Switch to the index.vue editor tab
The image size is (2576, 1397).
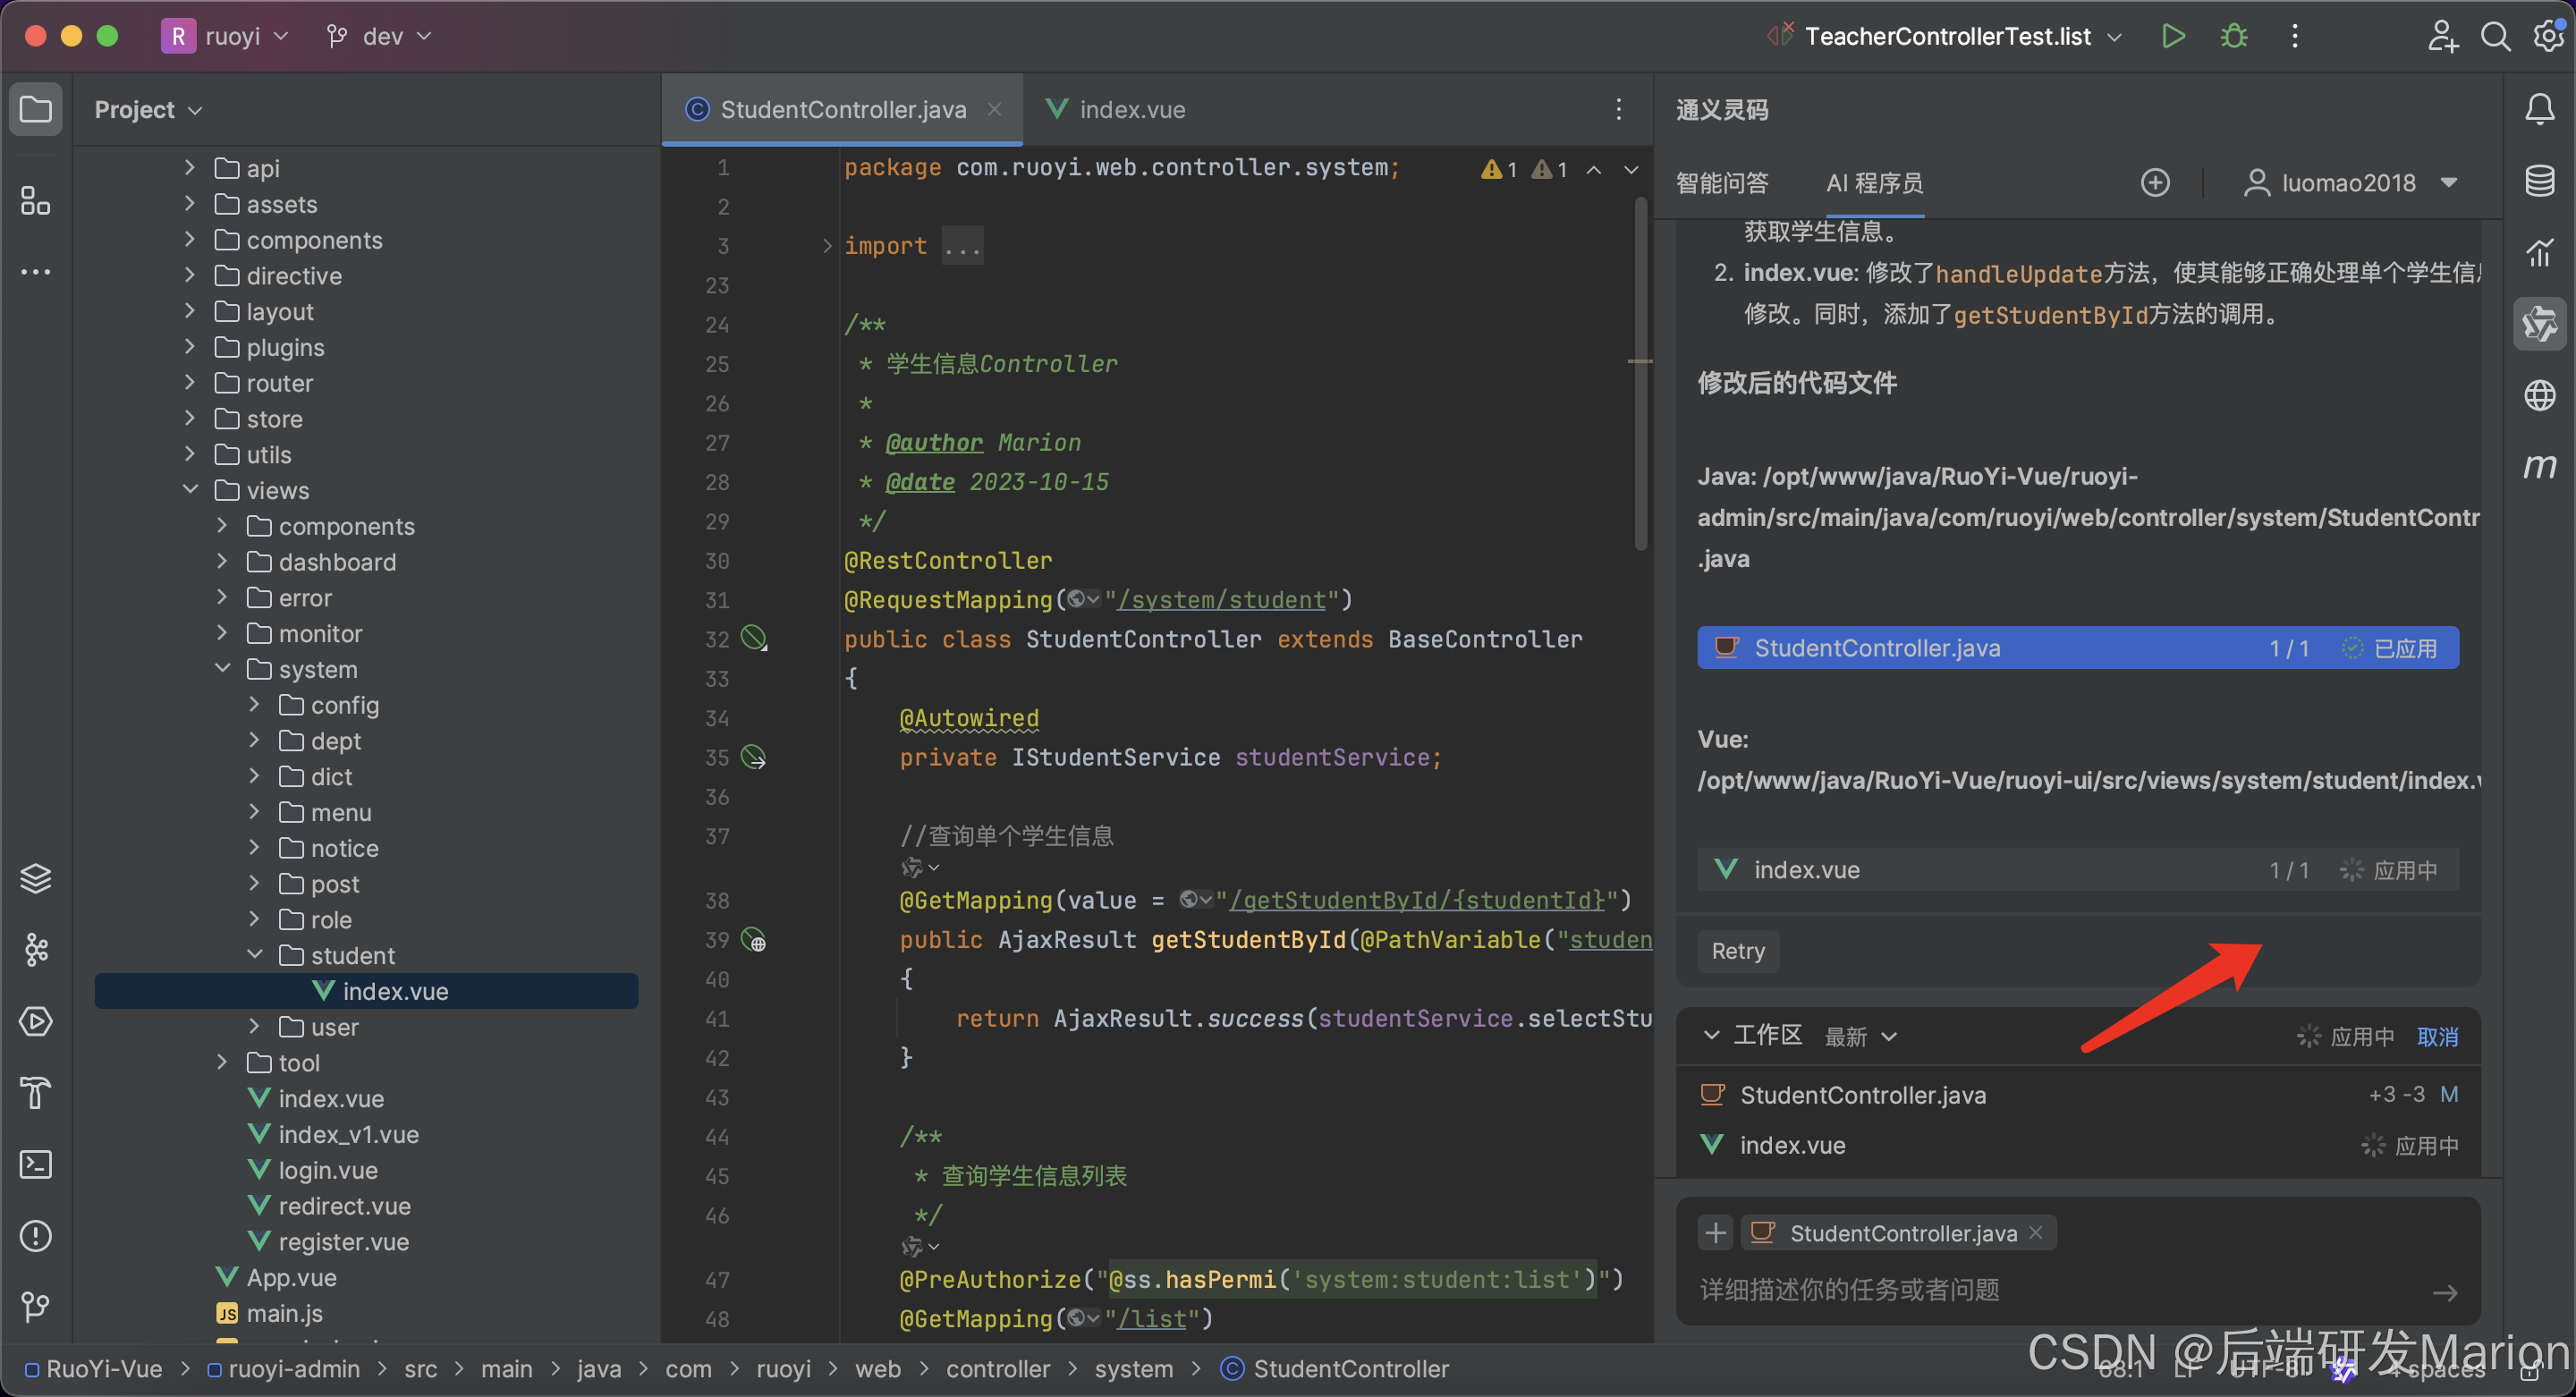1130,109
